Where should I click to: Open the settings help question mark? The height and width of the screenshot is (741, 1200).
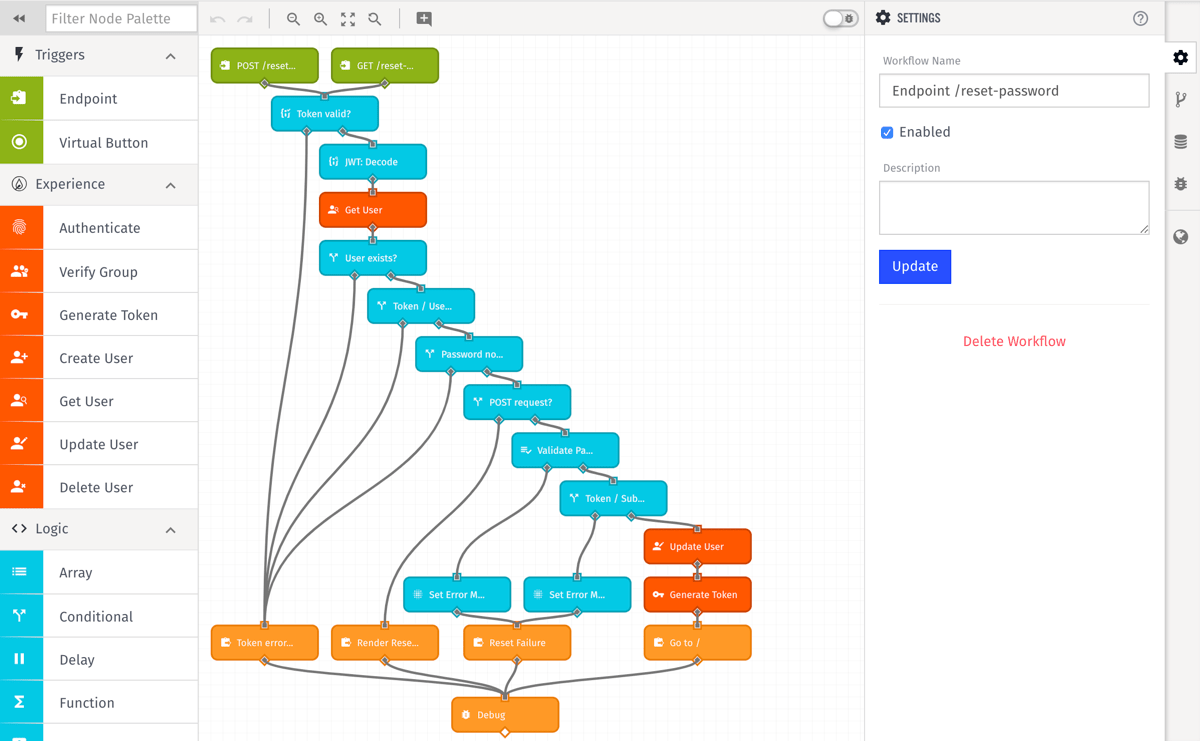[1140, 18]
